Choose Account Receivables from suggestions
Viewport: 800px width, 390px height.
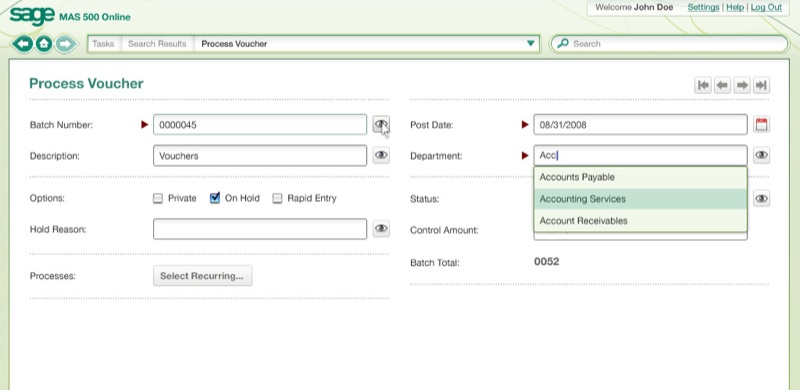pyautogui.click(x=640, y=221)
